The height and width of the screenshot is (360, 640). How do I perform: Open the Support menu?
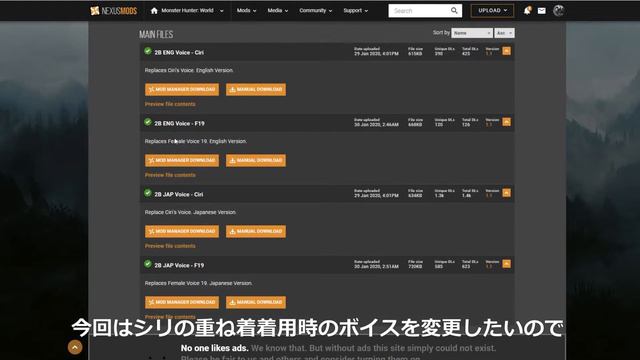coord(356,11)
